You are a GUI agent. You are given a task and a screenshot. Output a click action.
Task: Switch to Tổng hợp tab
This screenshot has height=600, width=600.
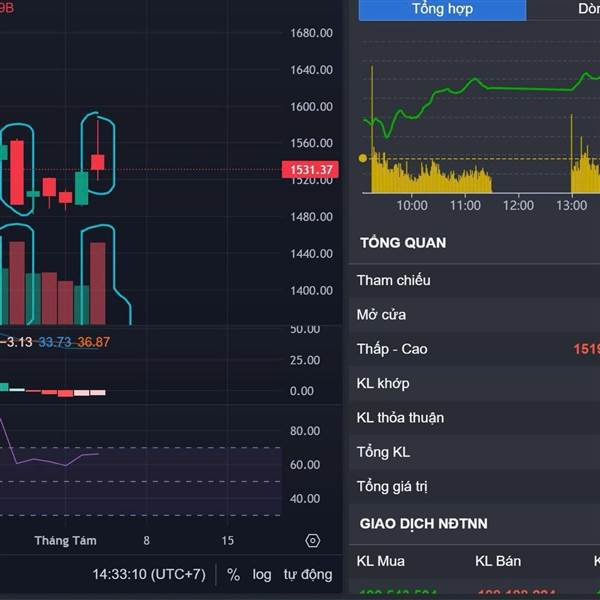coord(442,10)
